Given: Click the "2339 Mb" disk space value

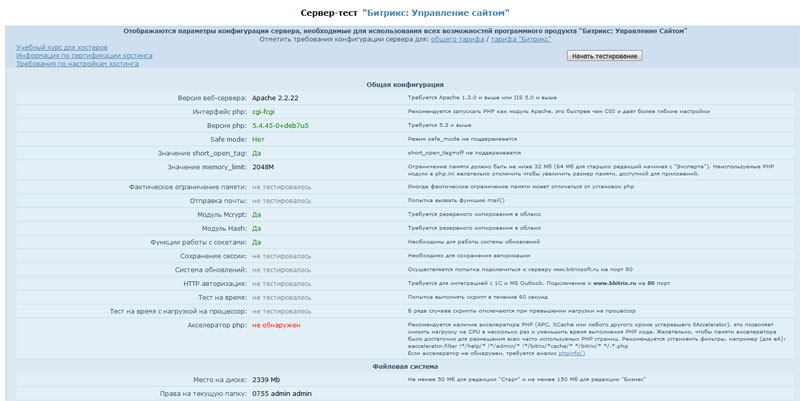Looking at the screenshot, I should click(266, 380).
